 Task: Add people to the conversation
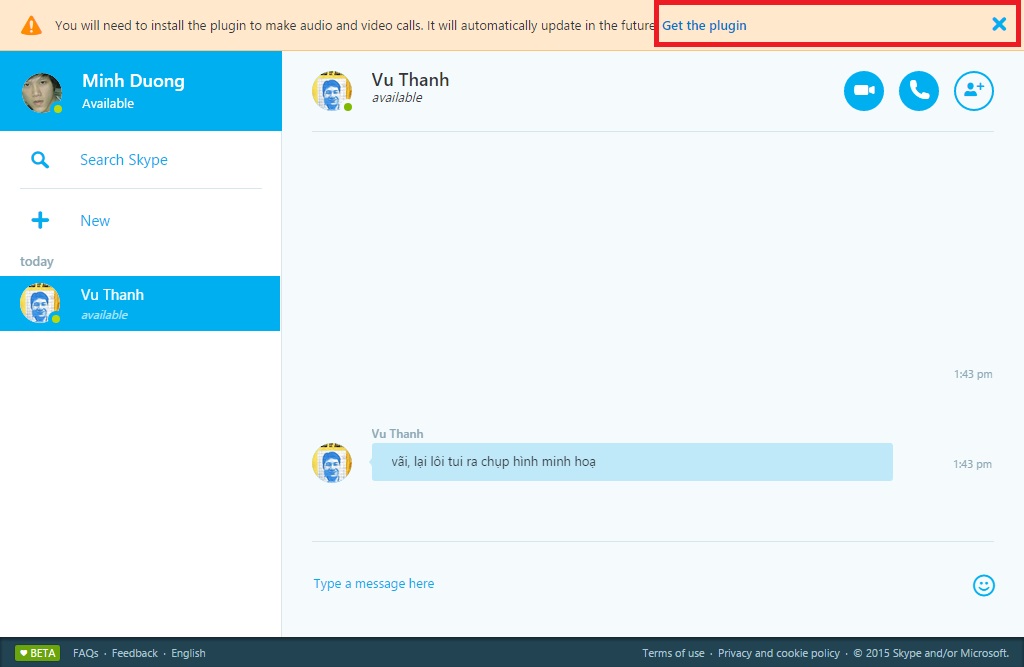(973, 91)
